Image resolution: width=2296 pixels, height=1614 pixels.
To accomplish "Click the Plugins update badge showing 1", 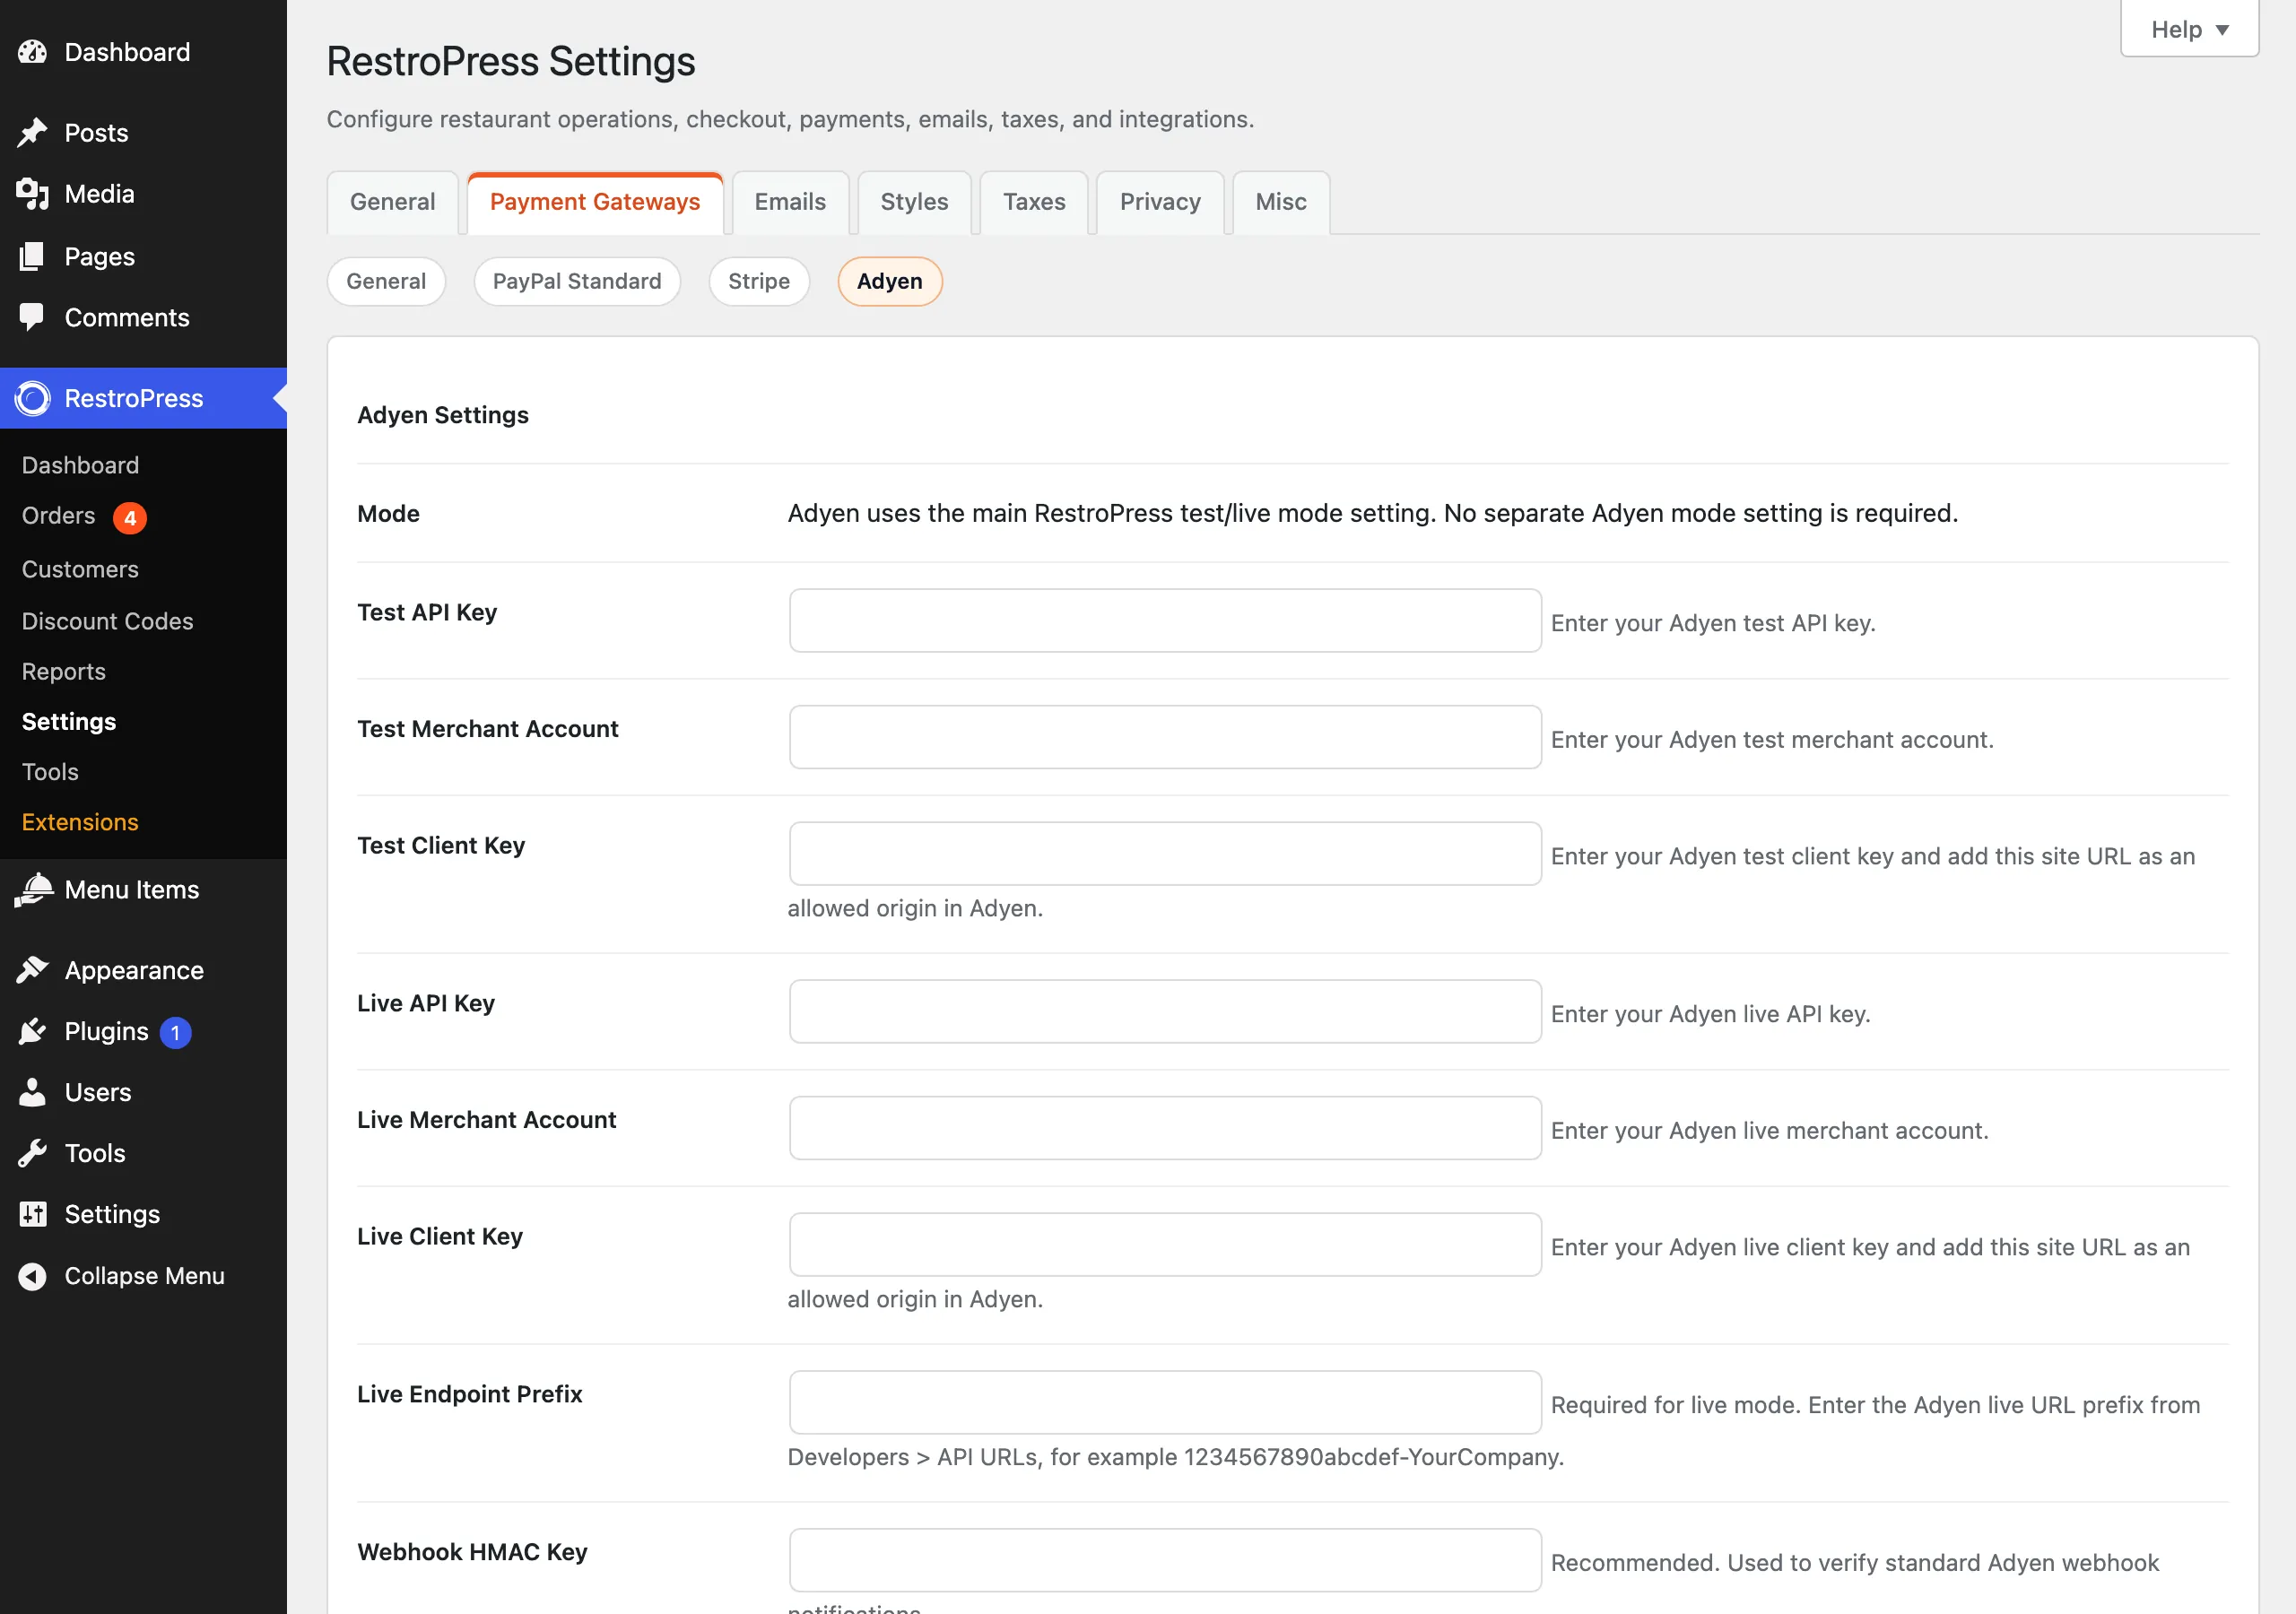I will pos(175,1032).
